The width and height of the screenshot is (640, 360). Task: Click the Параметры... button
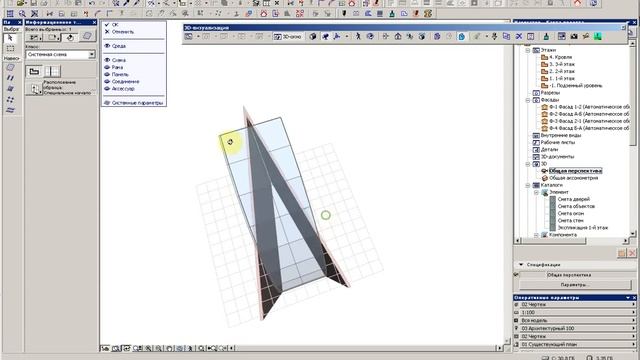tap(575, 284)
